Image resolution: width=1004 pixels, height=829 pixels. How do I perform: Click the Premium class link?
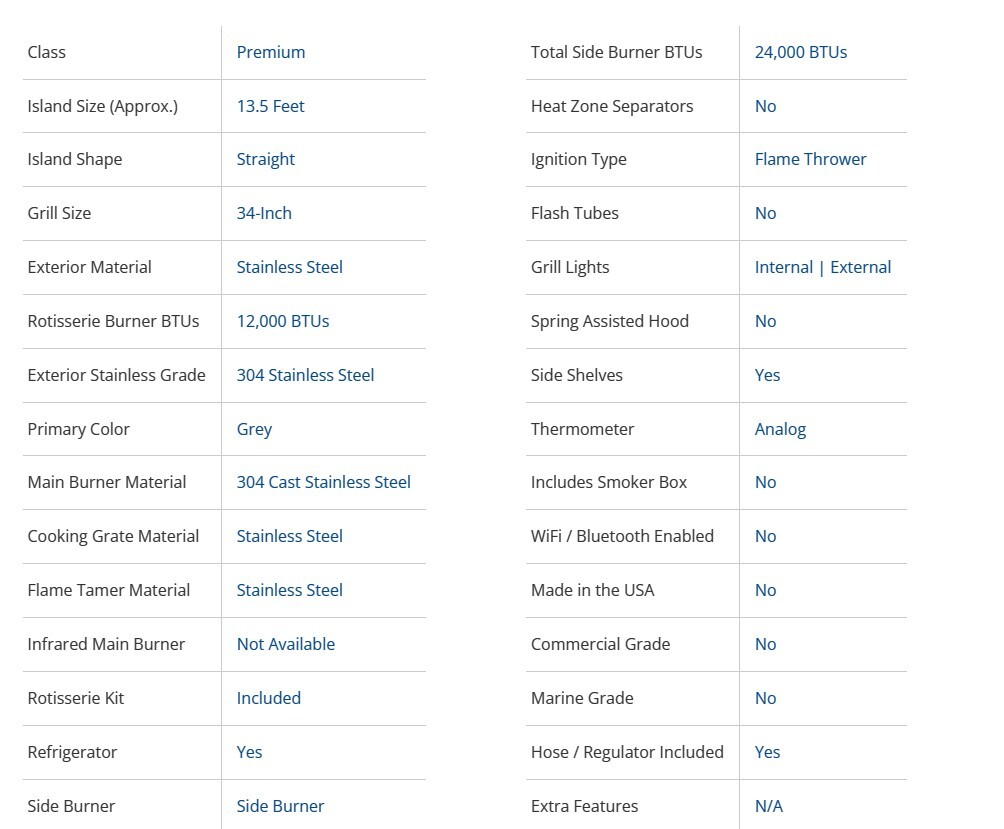(271, 52)
